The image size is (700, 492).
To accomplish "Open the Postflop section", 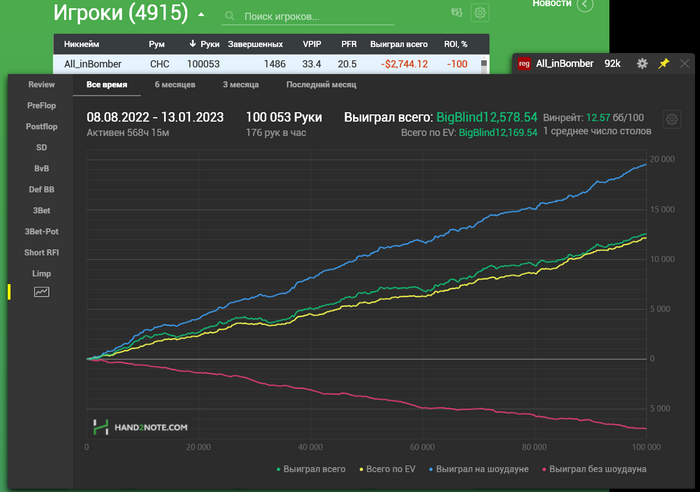I will click(42, 126).
